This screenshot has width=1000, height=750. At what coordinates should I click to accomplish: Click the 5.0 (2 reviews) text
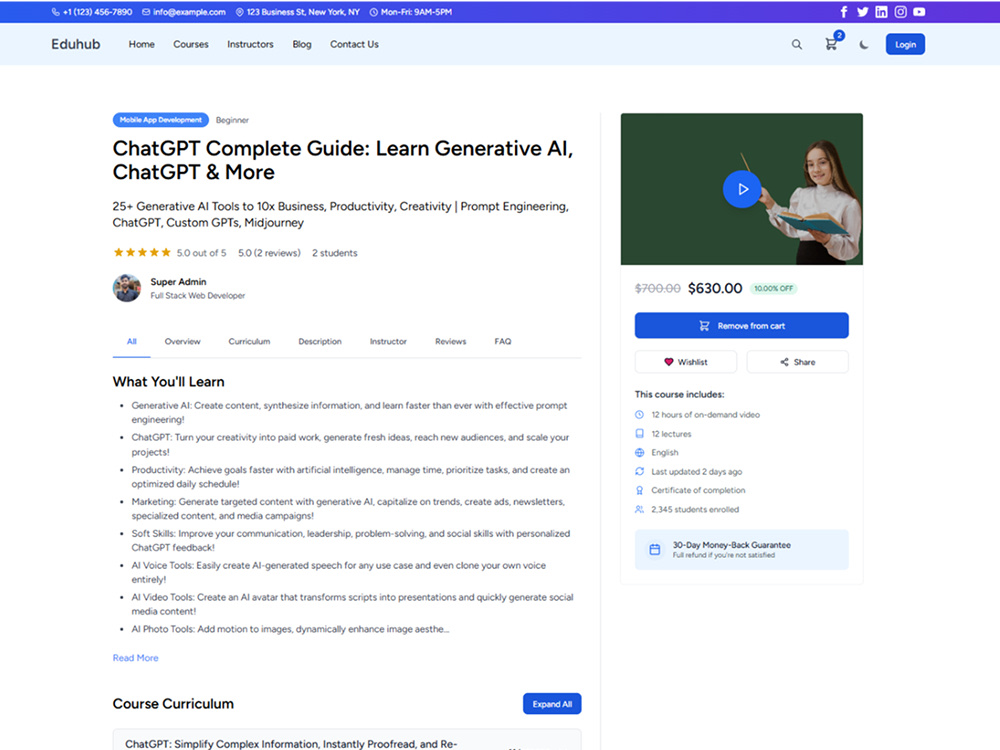click(x=269, y=253)
